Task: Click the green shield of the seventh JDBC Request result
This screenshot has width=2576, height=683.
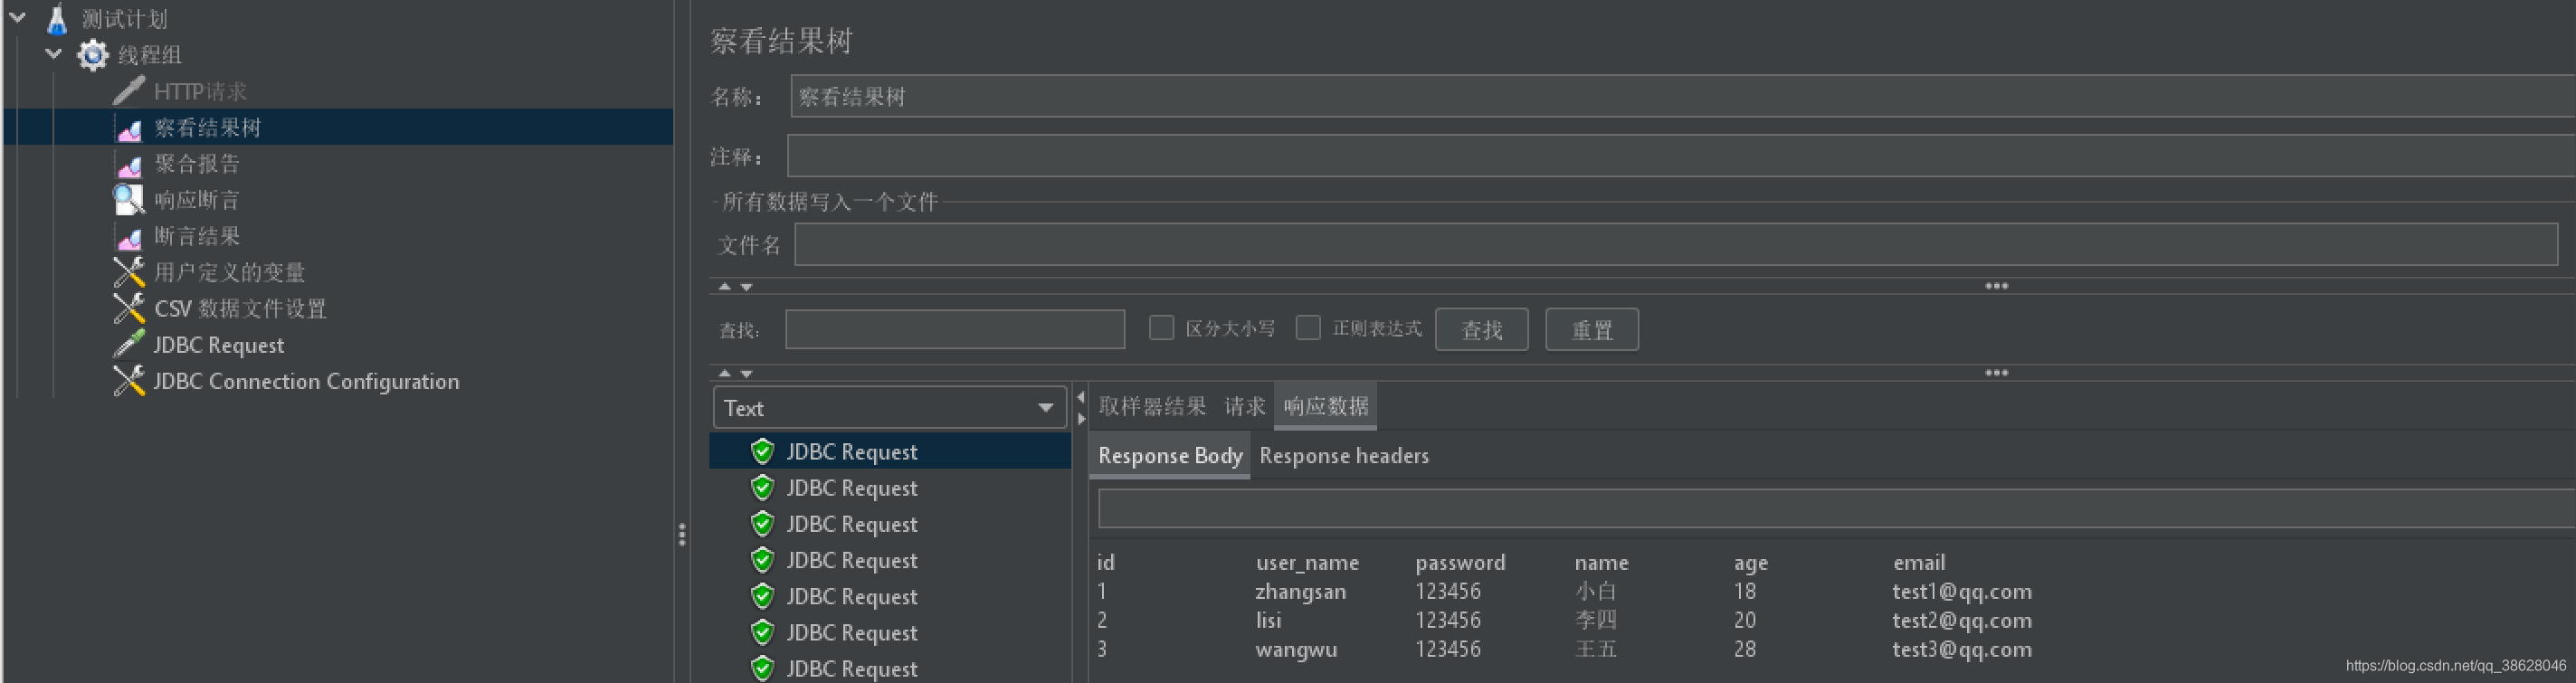Action: coord(763,668)
